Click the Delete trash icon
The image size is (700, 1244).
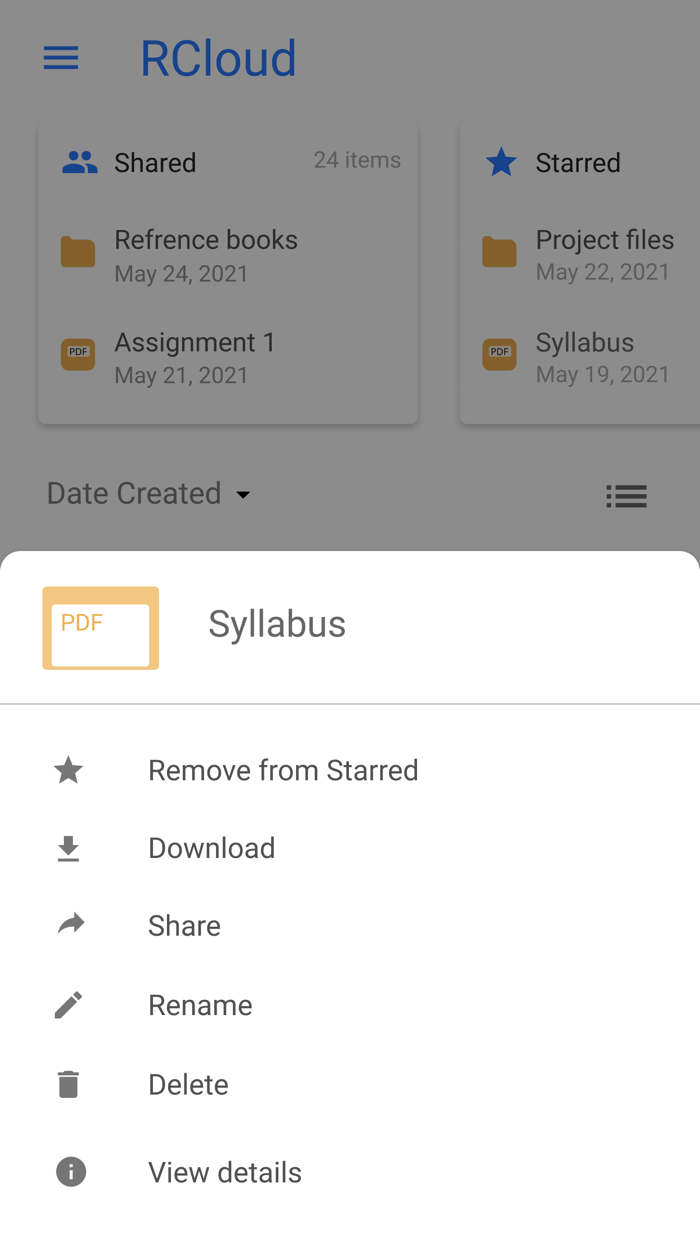coord(68,1083)
